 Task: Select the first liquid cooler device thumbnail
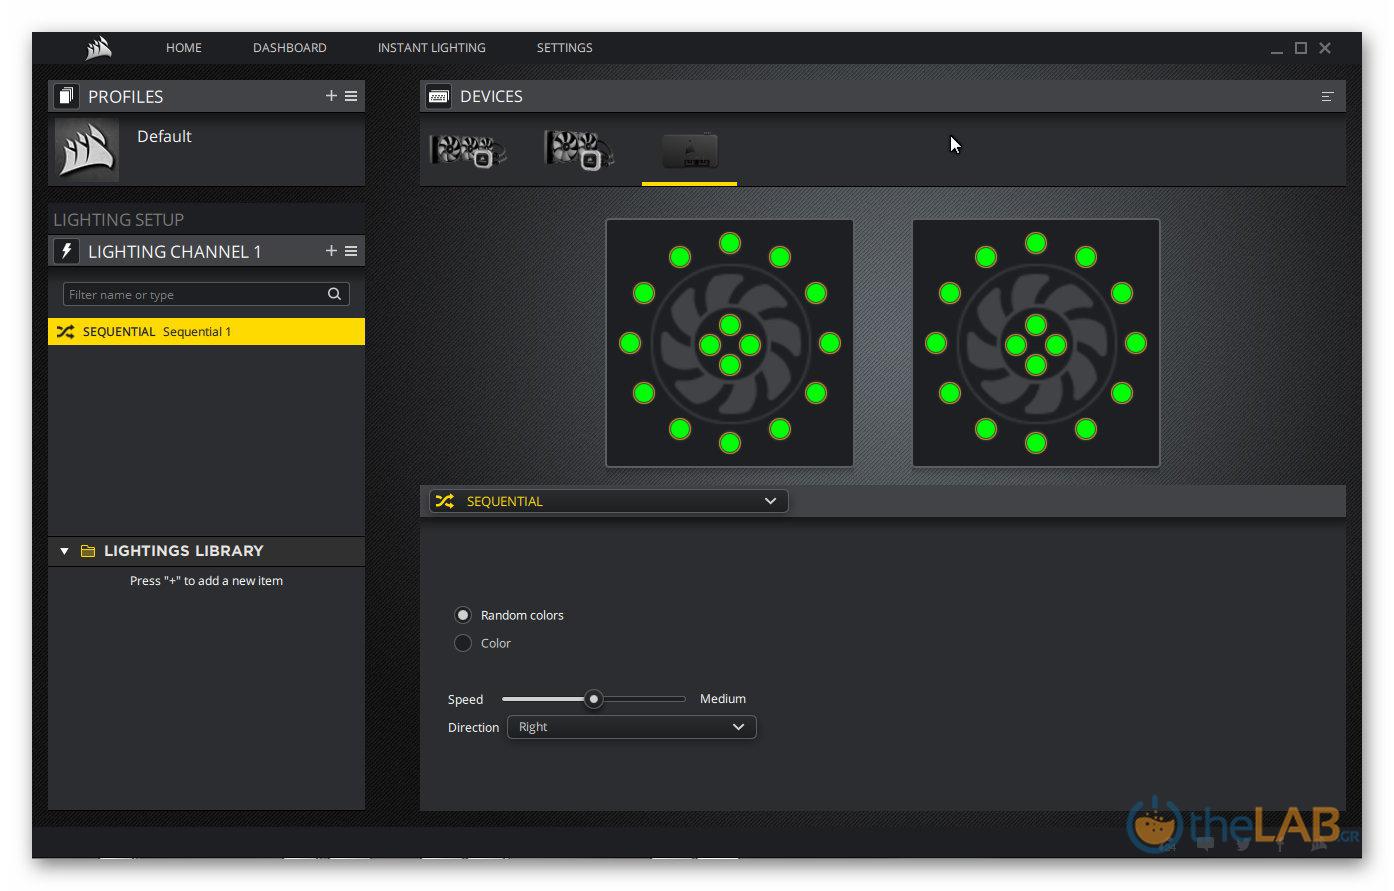coord(468,151)
